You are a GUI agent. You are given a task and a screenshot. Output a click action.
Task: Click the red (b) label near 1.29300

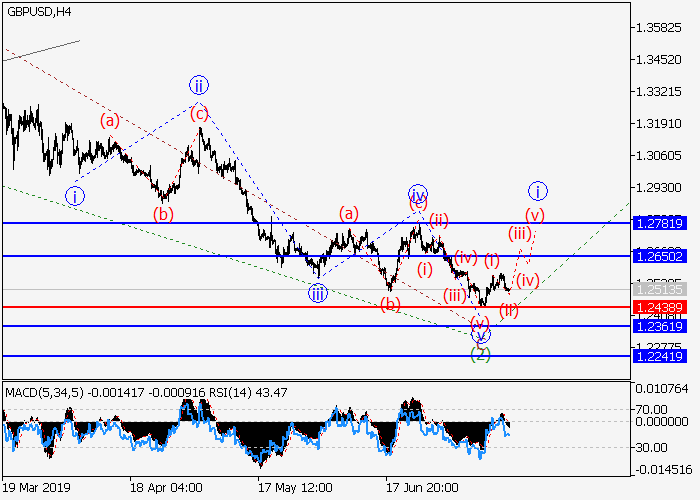tap(162, 213)
